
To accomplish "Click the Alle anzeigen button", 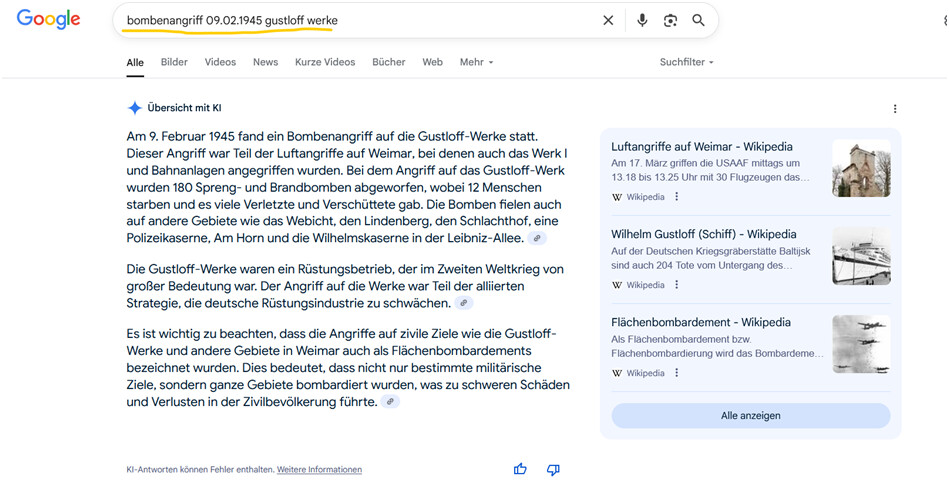I will click(x=750, y=416).
